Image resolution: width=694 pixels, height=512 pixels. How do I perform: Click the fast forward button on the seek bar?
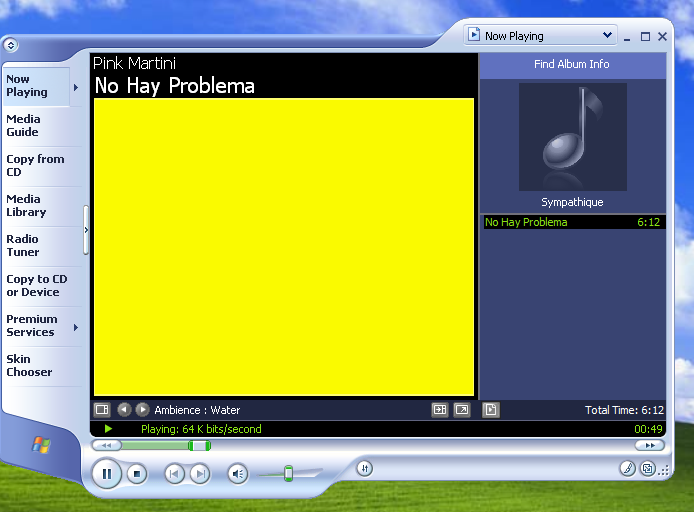tap(650, 445)
